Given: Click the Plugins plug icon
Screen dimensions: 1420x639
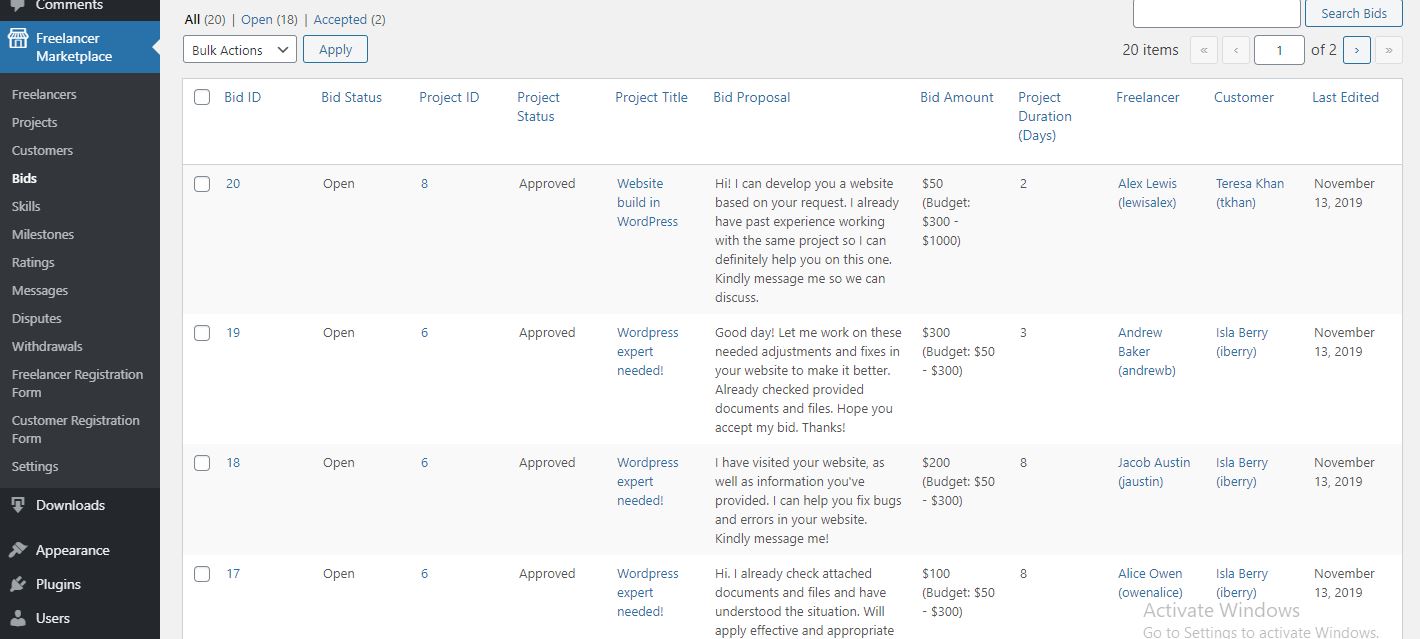Looking at the screenshot, I should (17, 584).
